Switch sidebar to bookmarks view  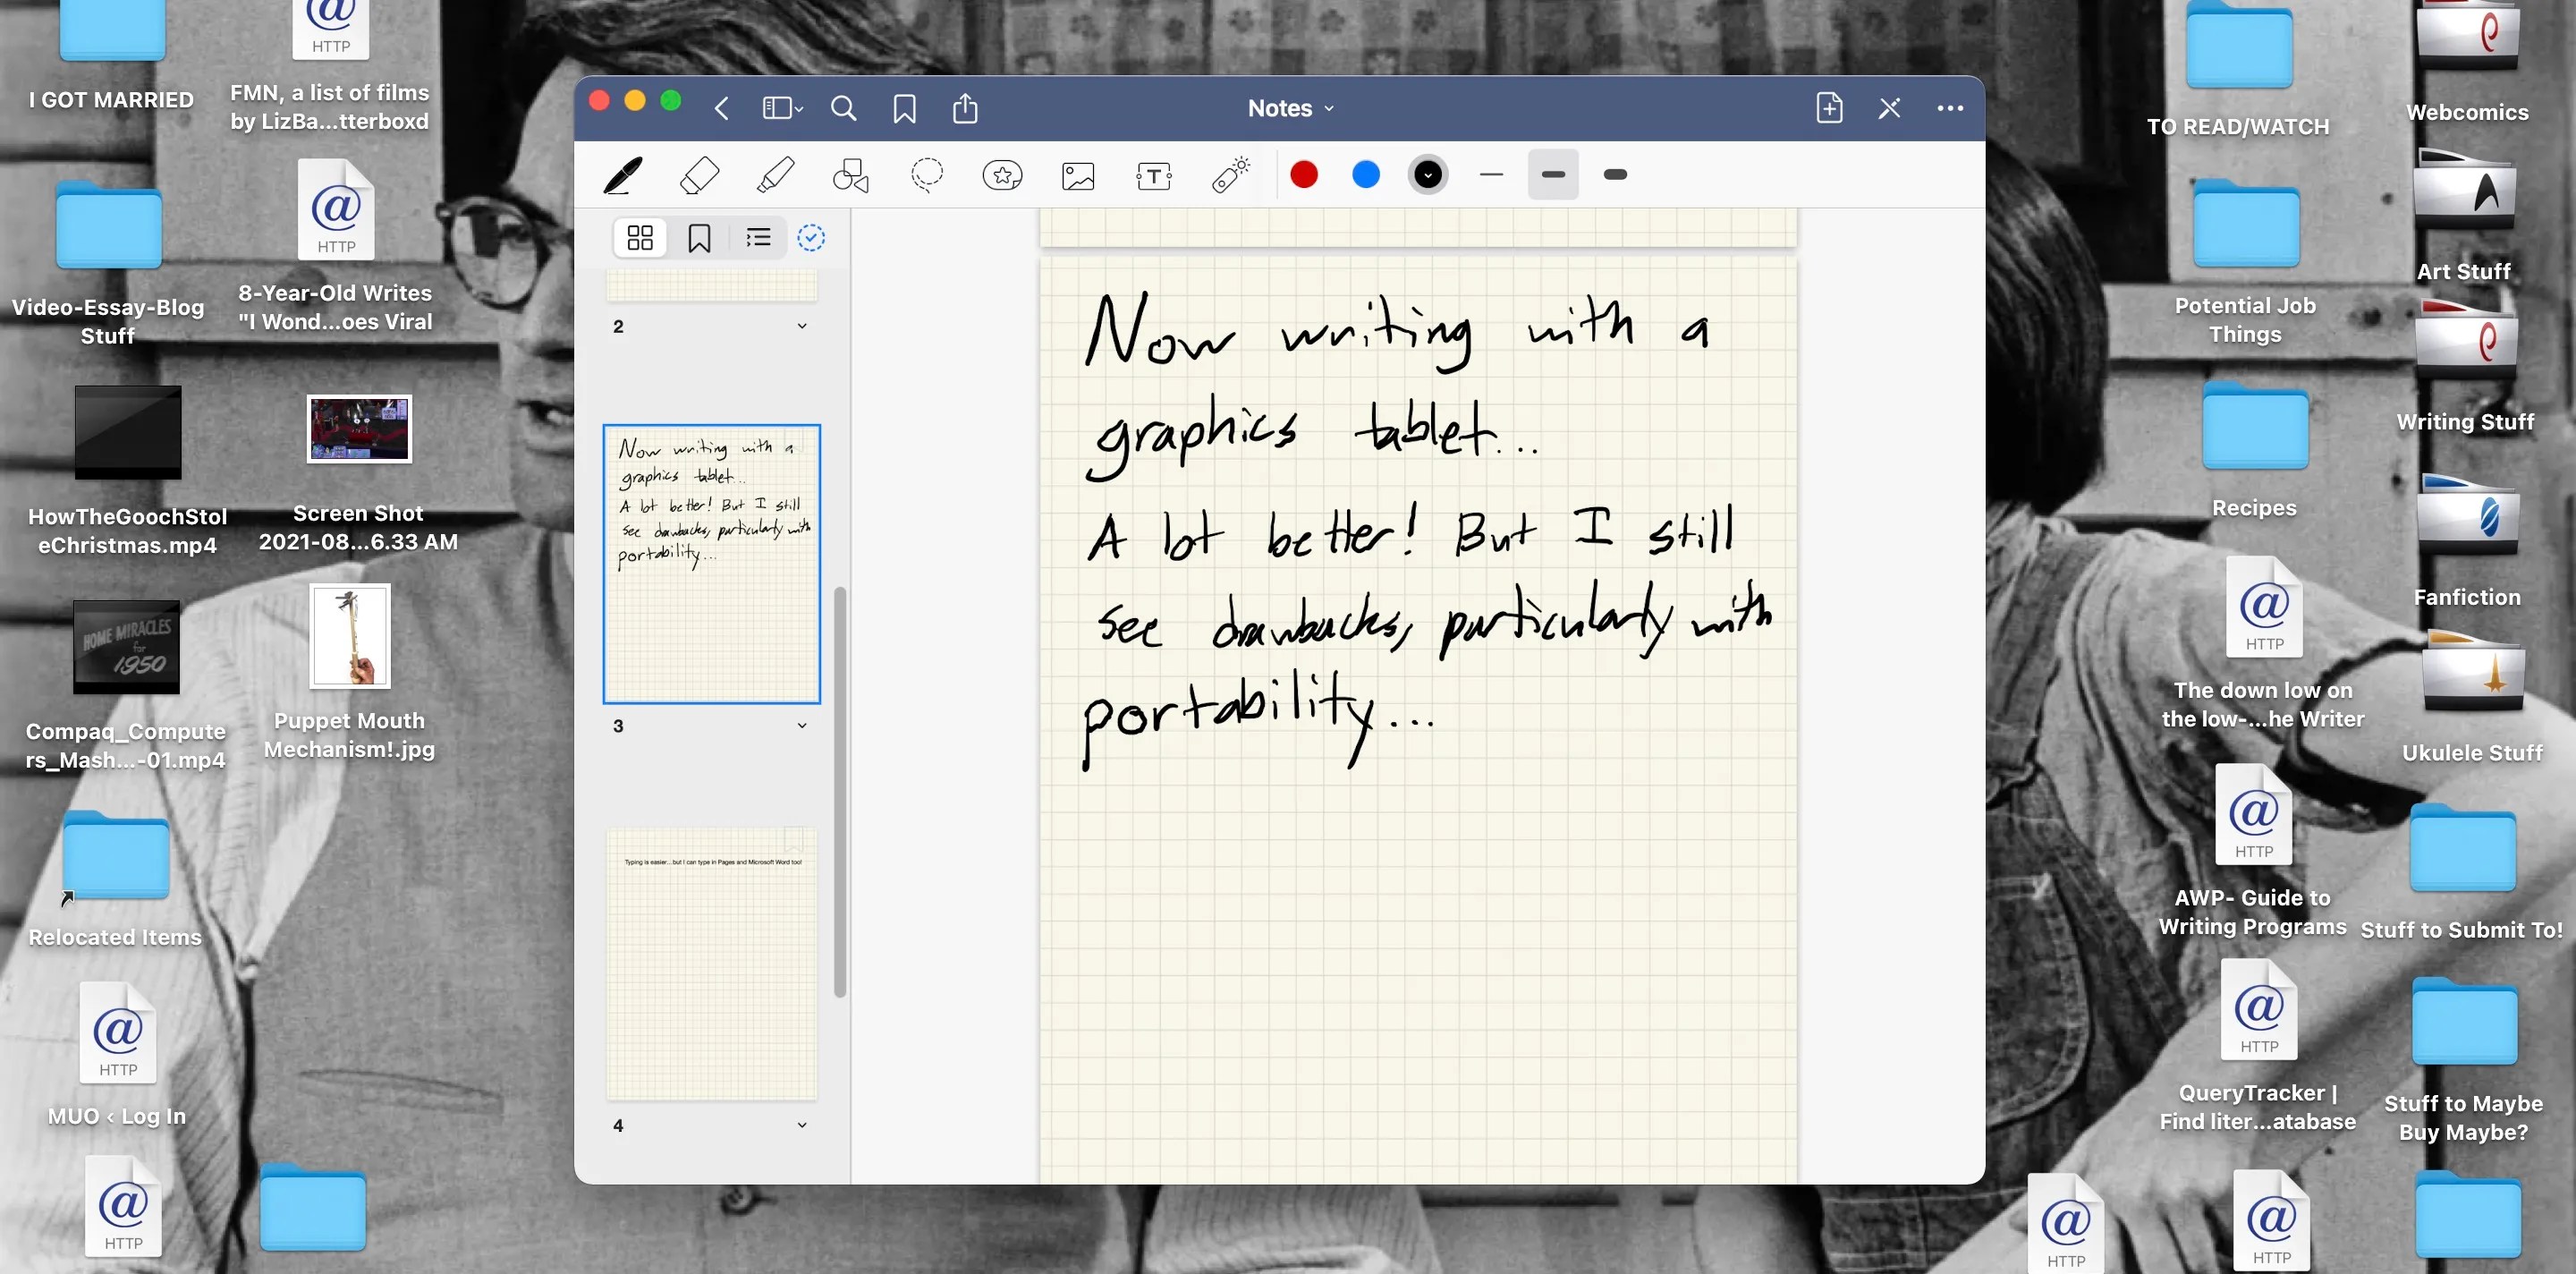tap(699, 238)
